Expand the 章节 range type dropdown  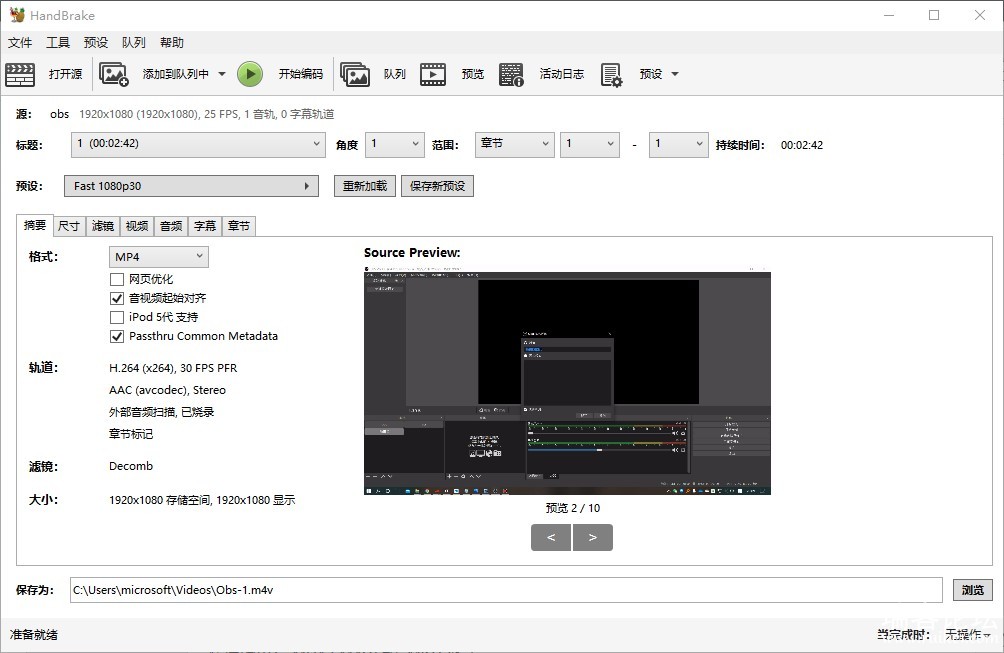pos(514,144)
